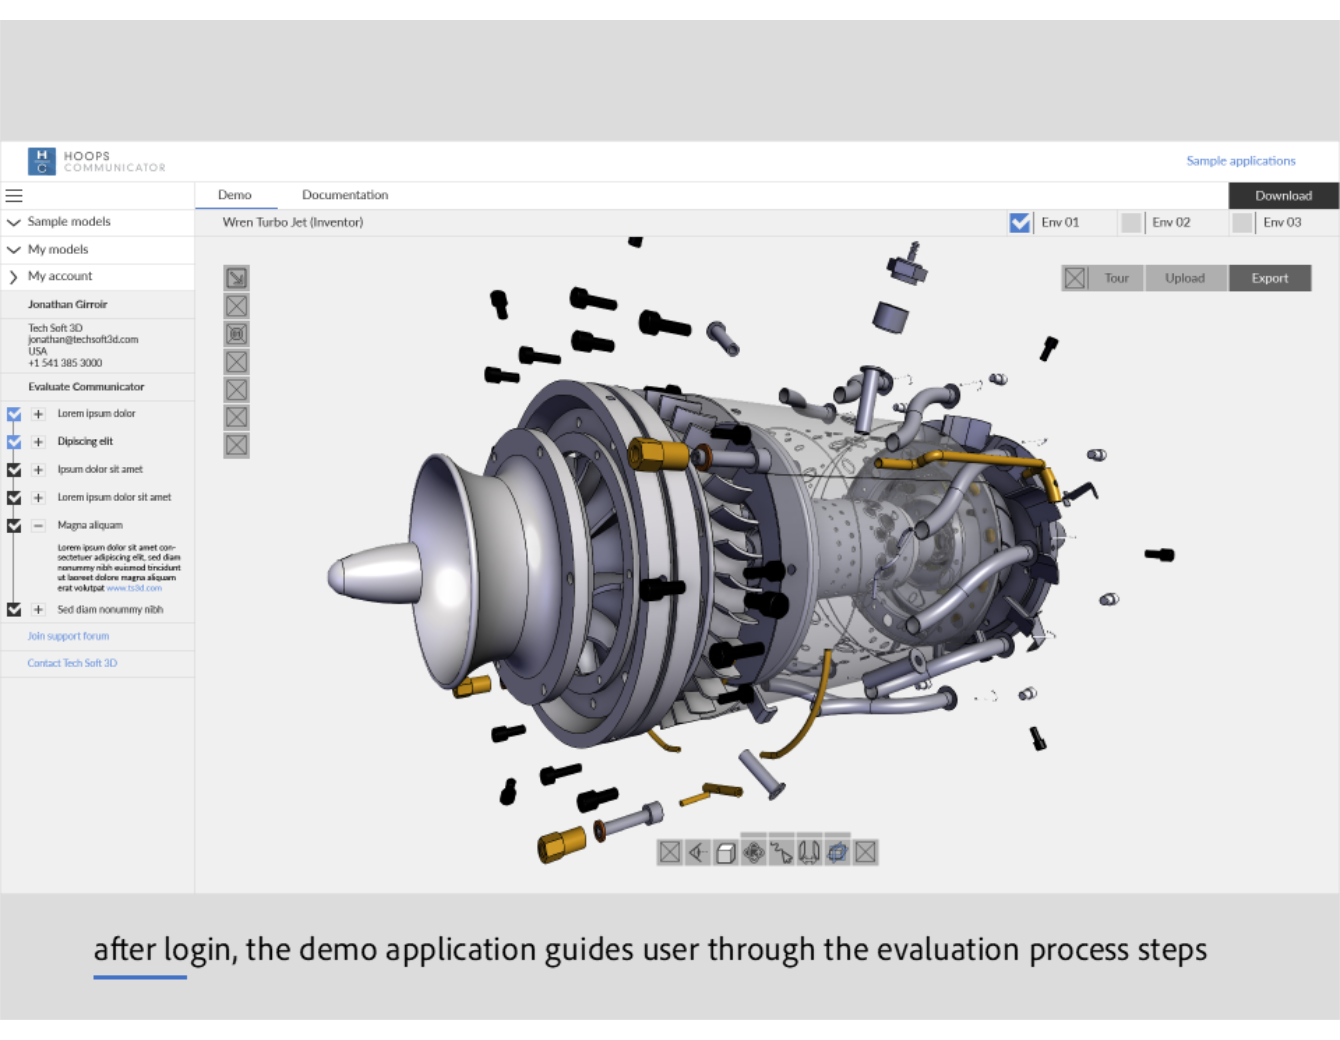The image size is (1340, 1040).
Task: Enable the Env 02 checkbox
Action: [1131, 222]
